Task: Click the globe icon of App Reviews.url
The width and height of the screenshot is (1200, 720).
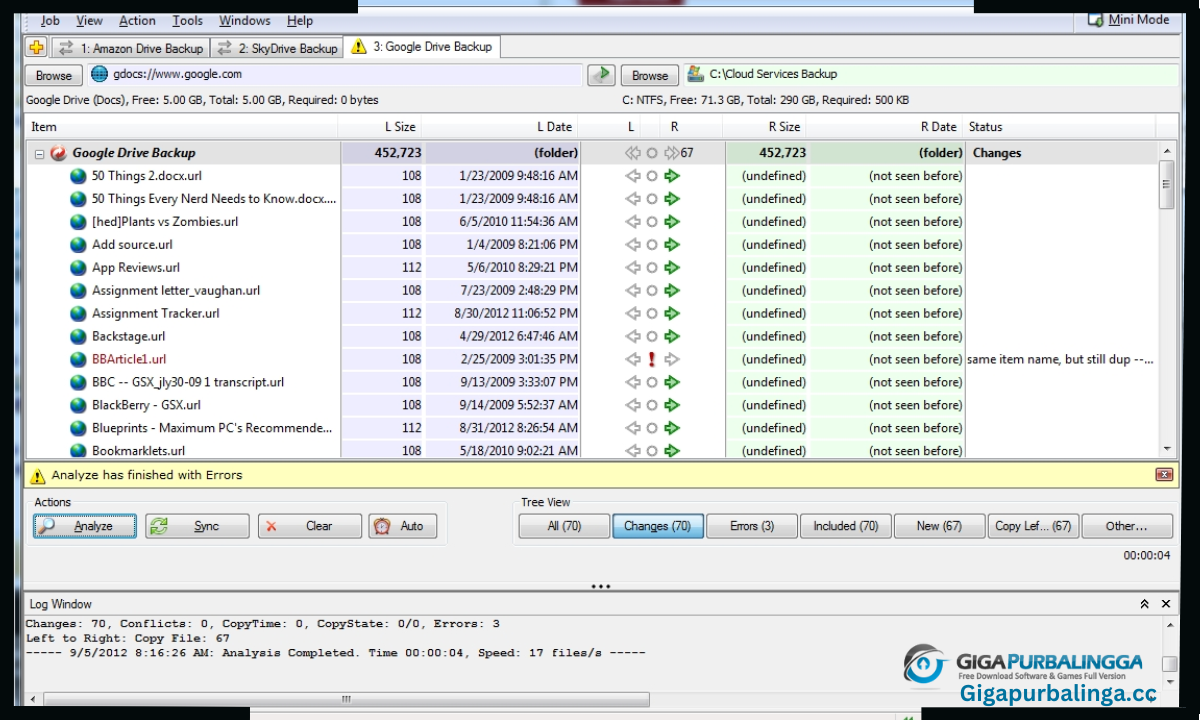Action: [x=78, y=268]
